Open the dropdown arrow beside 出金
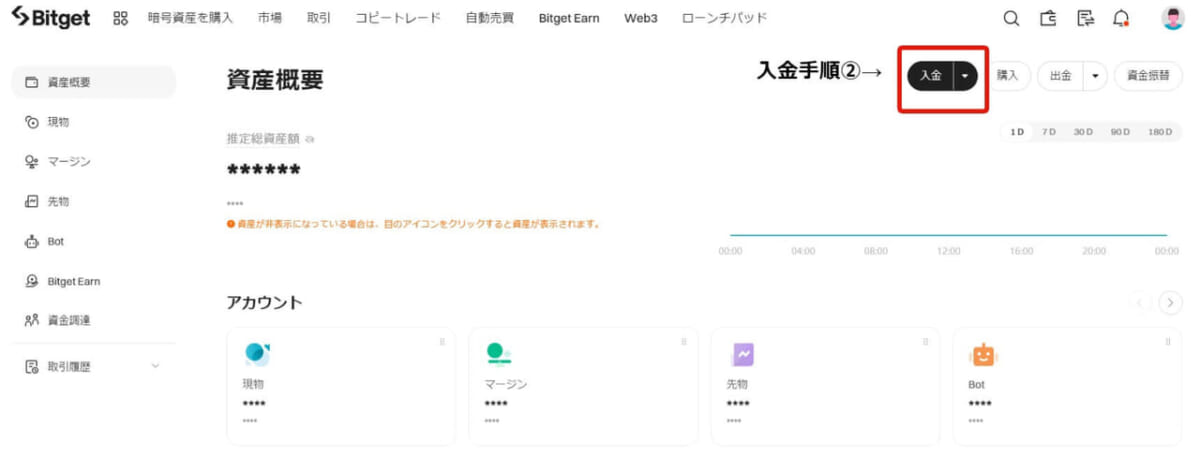 click(x=1096, y=76)
